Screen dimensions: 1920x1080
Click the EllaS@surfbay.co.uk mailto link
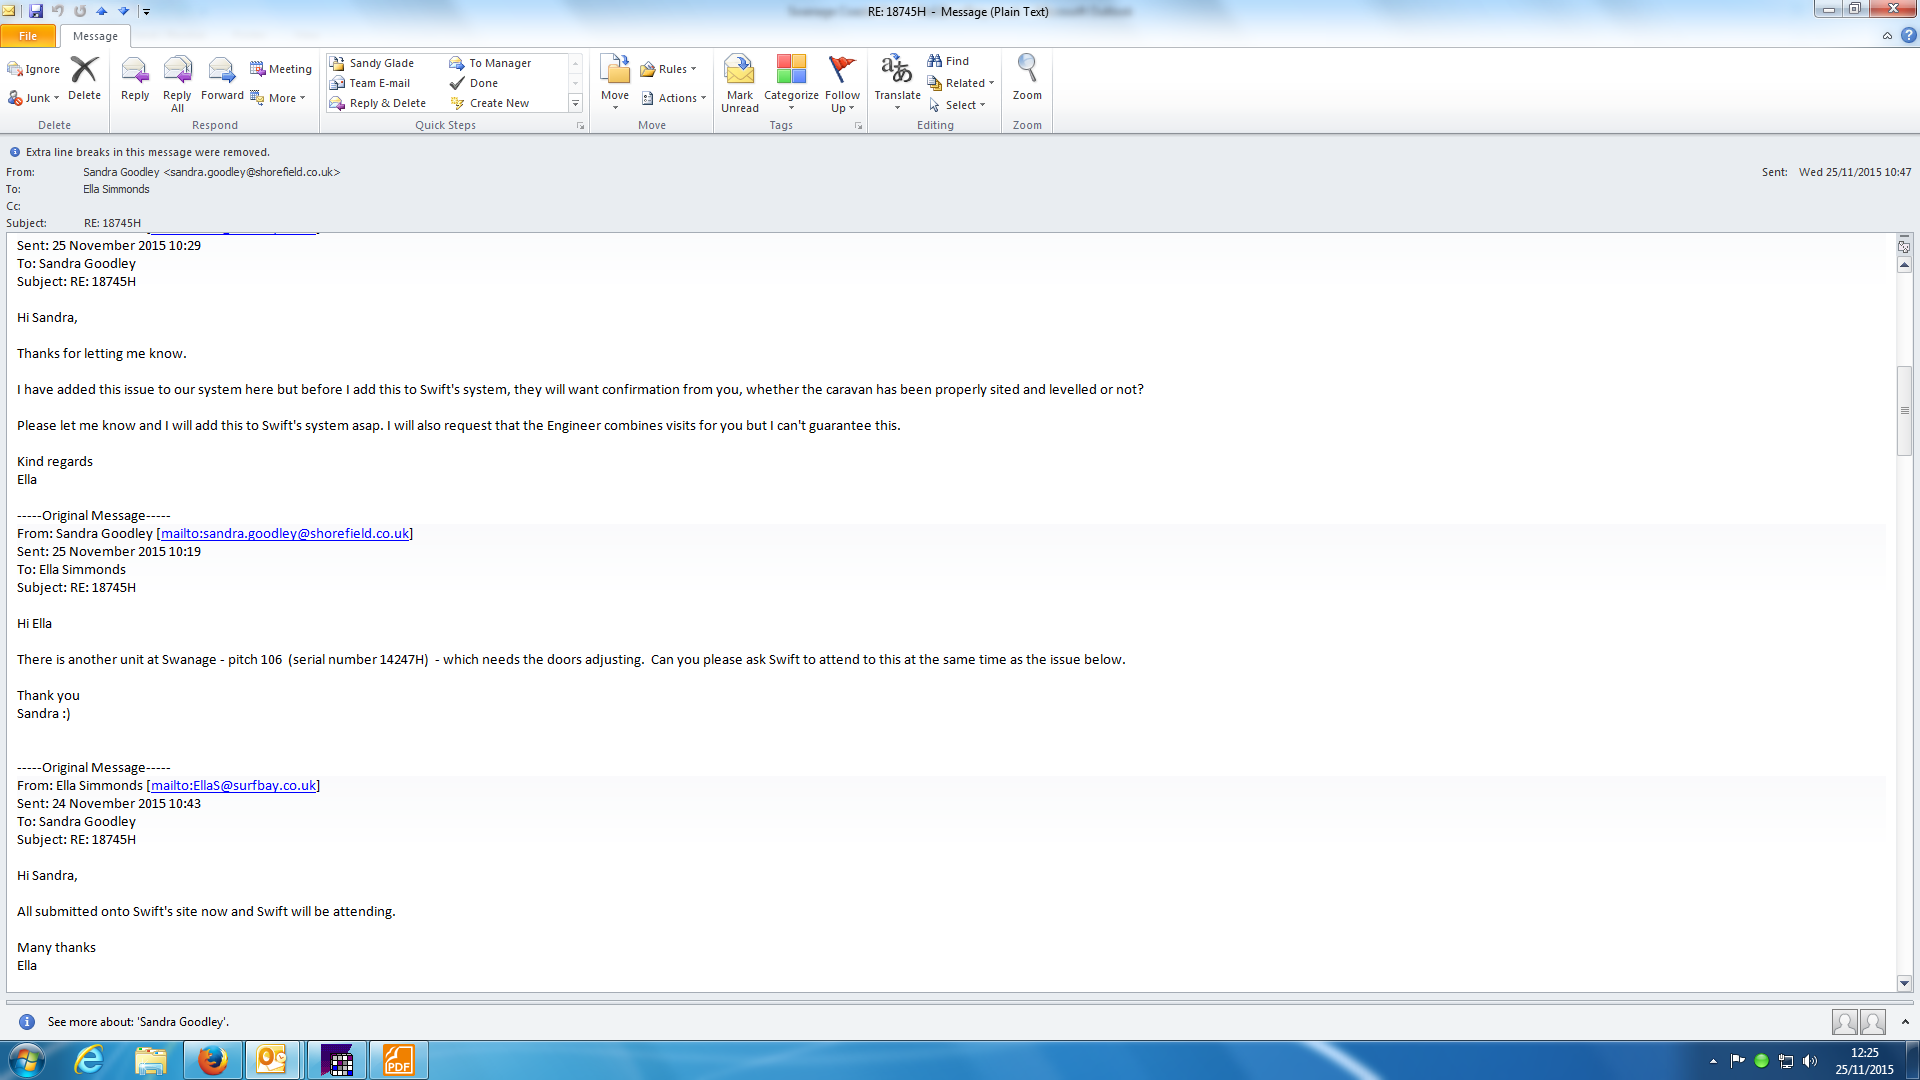pos(233,785)
